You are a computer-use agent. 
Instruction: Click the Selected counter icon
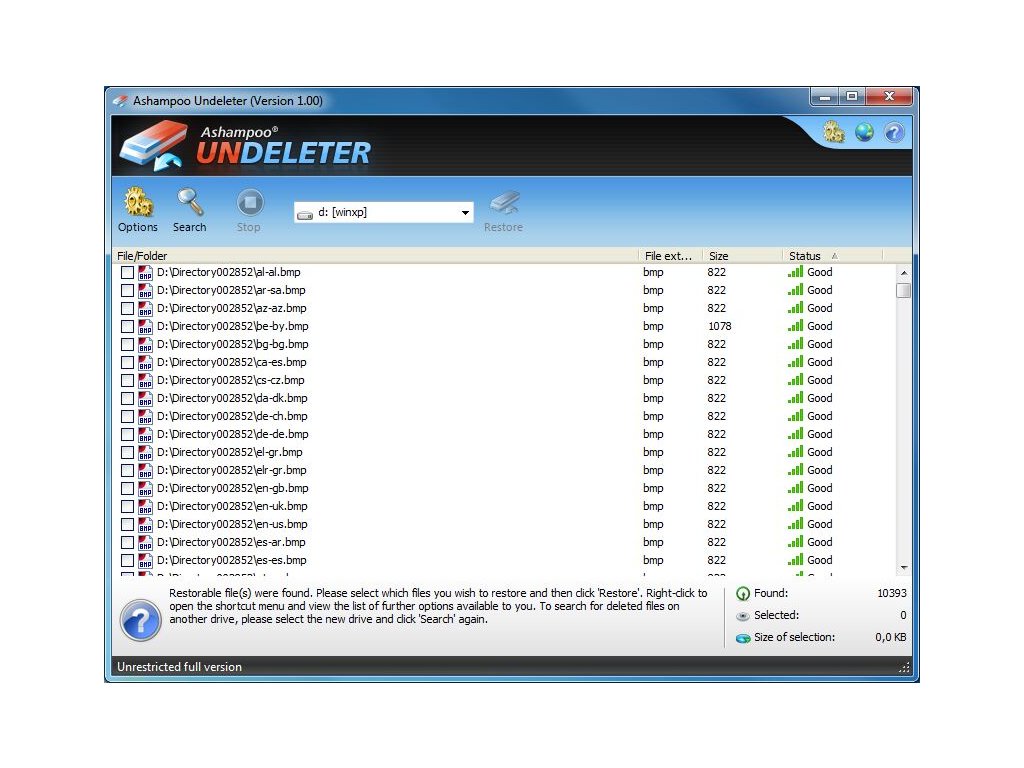(743, 616)
